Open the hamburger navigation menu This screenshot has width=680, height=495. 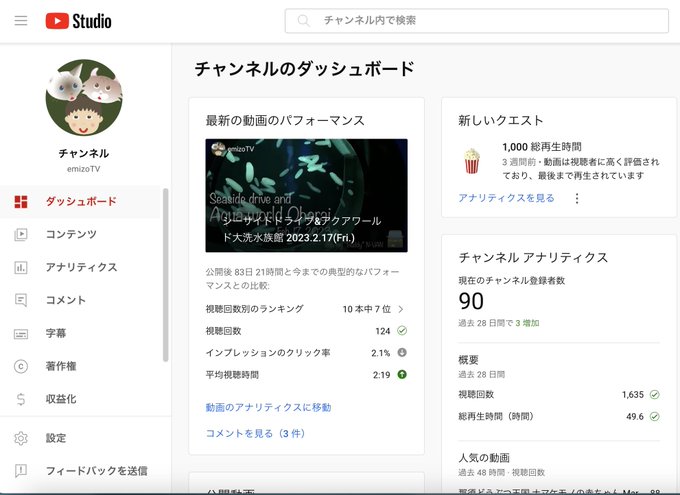coord(21,20)
